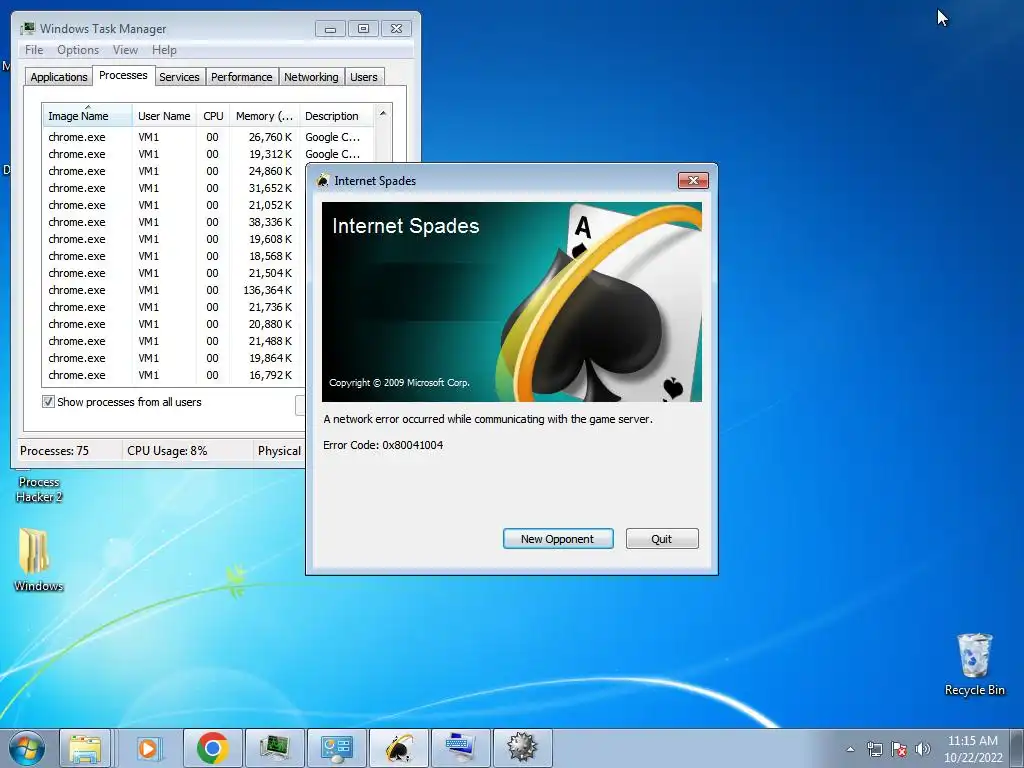Open the Options menu in Task Manager
The height and width of the screenshot is (768, 1024).
point(78,50)
